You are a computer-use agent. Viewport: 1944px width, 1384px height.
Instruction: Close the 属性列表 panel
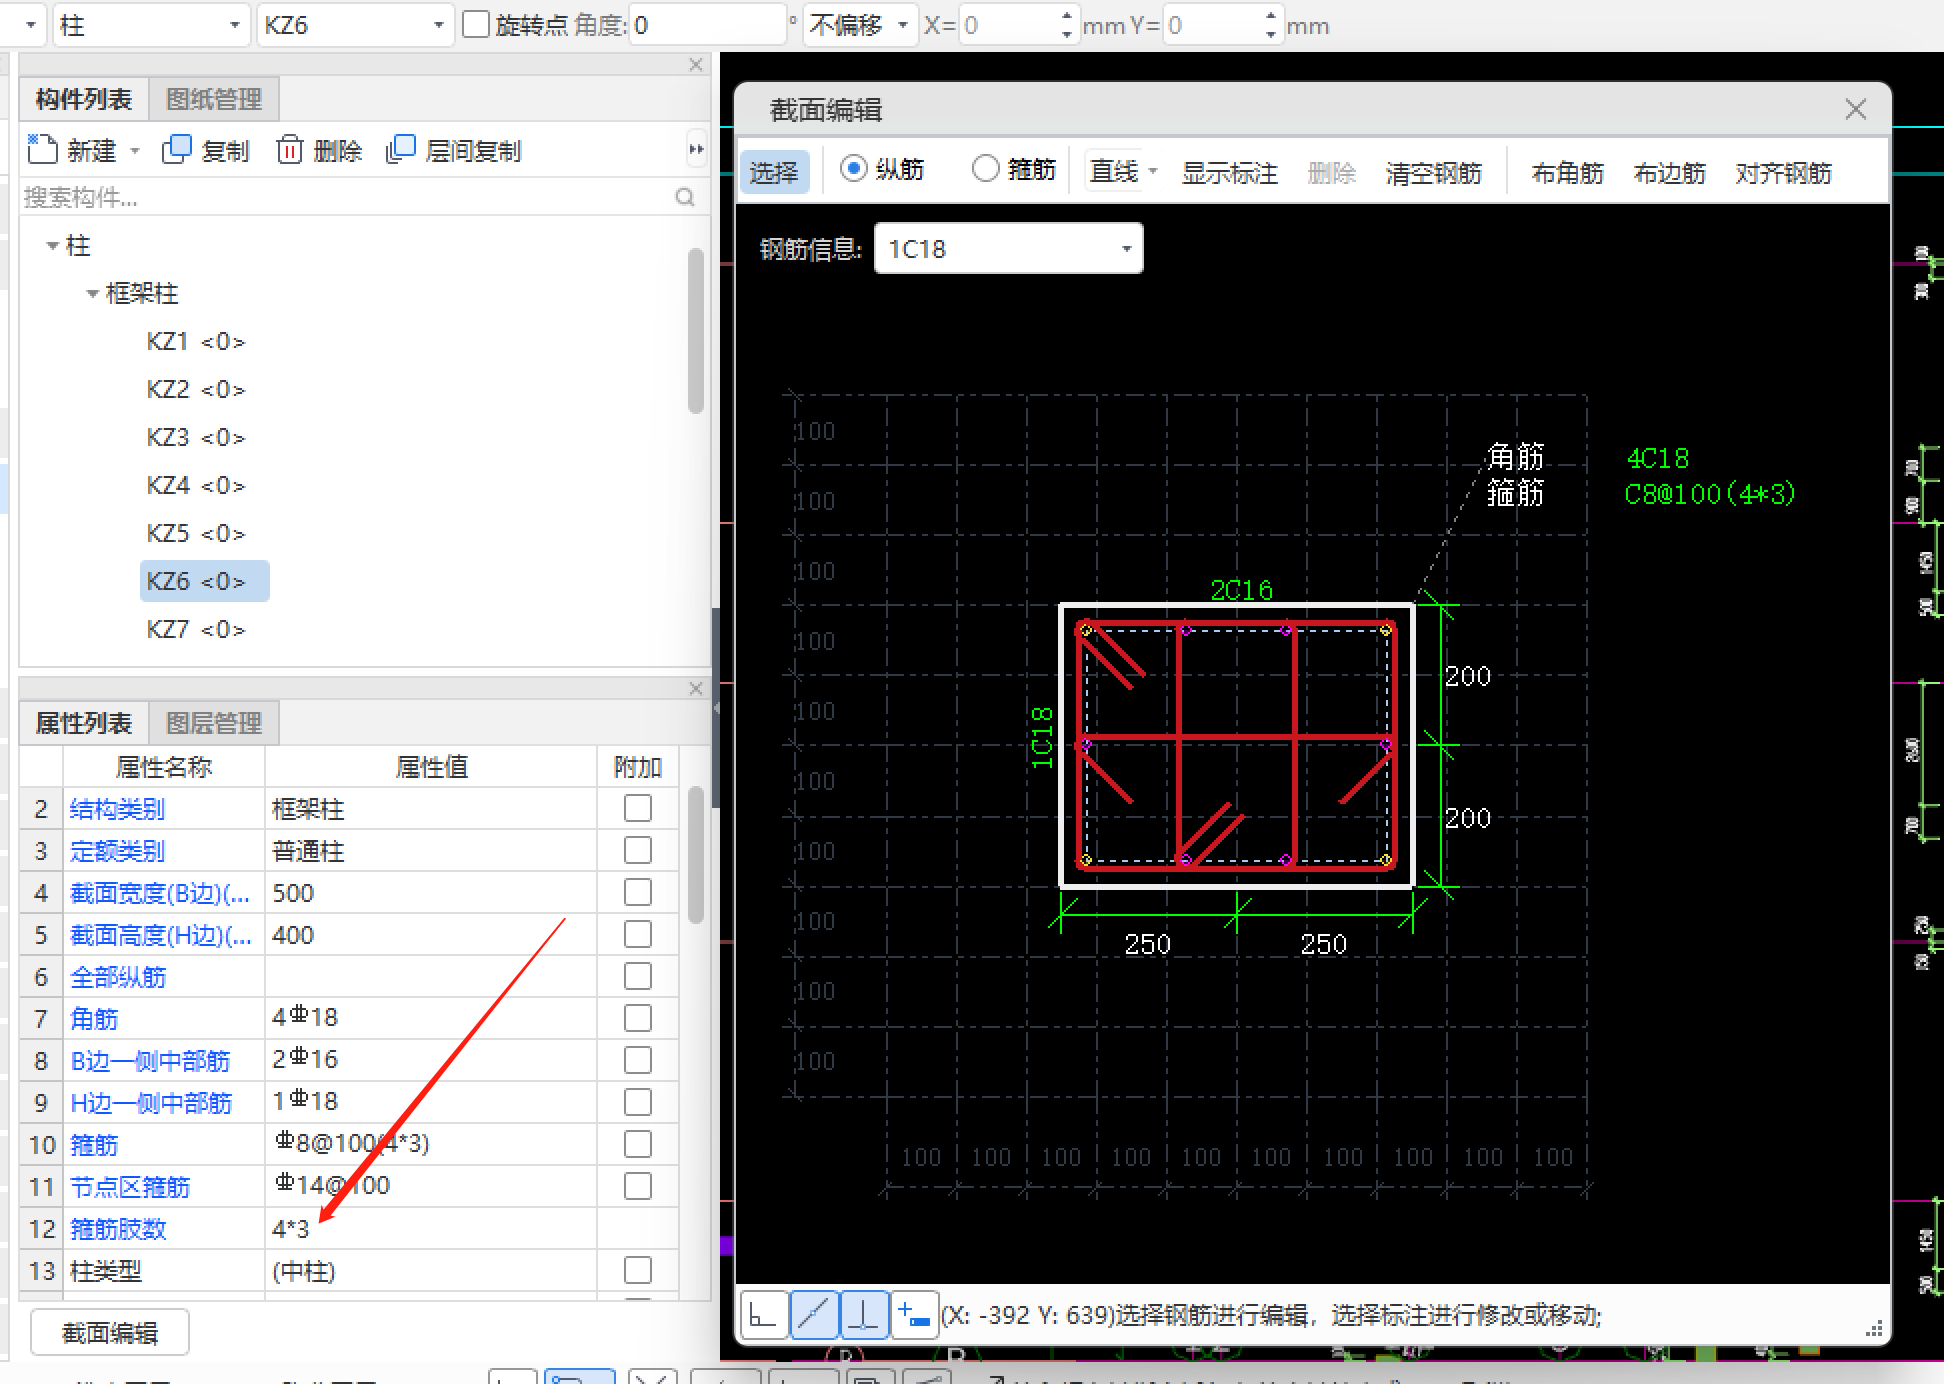[x=696, y=689]
